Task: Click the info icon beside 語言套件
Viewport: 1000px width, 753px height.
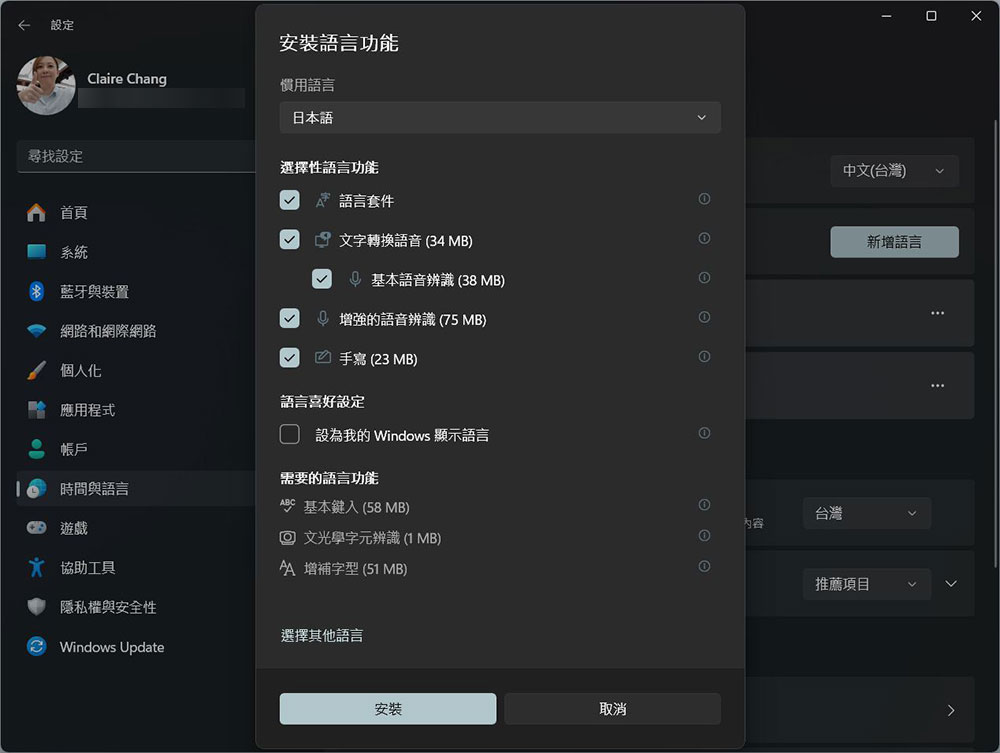Action: coord(704,199)
